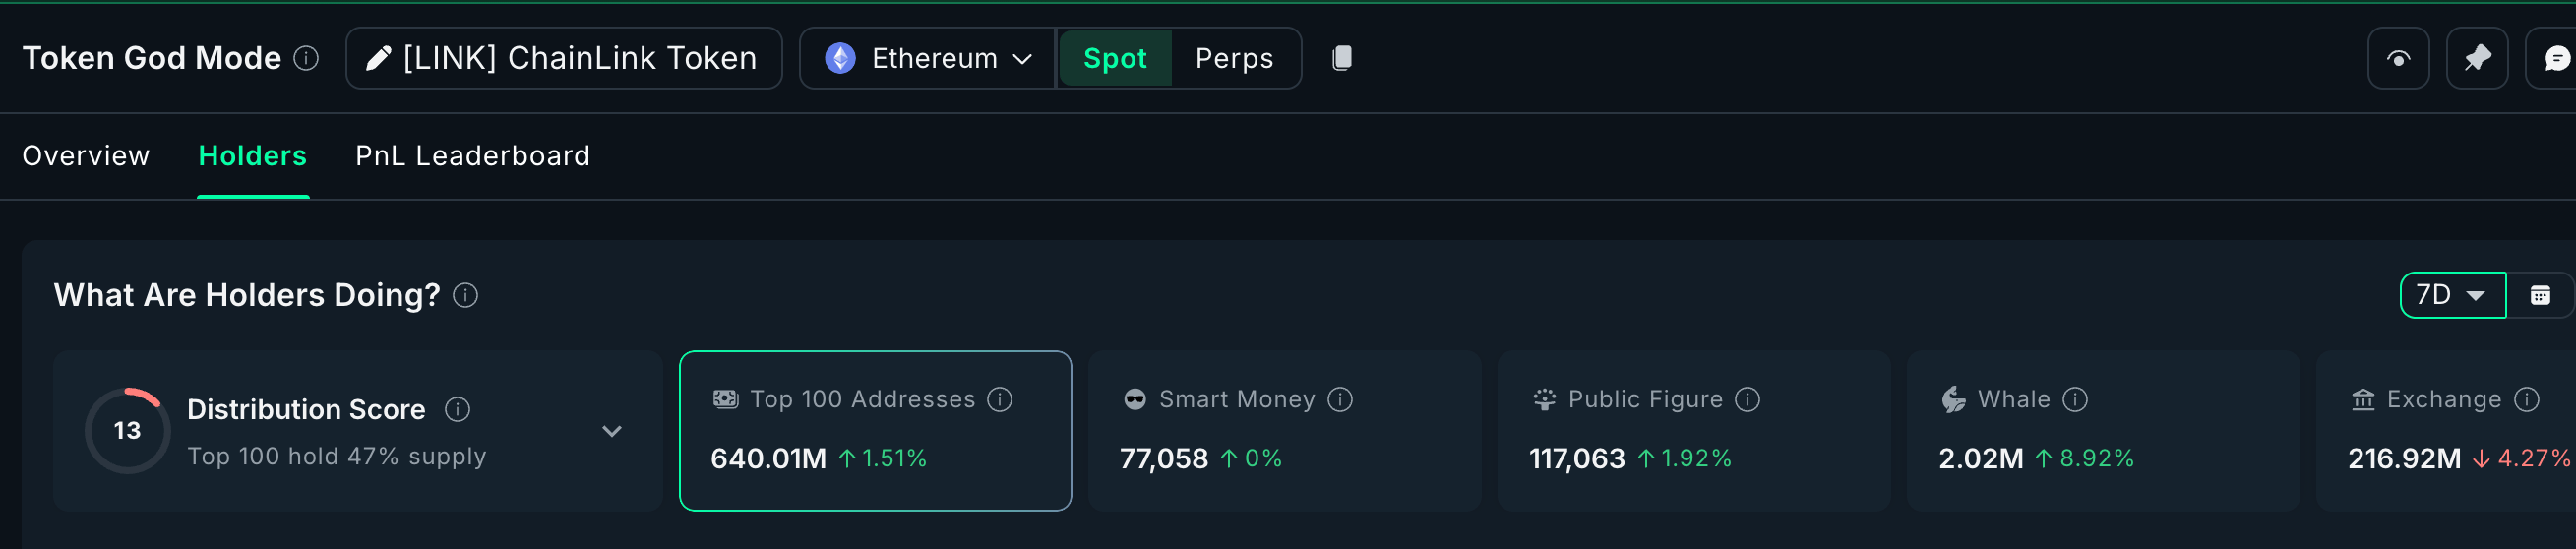Viewport: 2576px width, 549px height.
Task: Toggle the eye watch icon button
Action: tap(2397, 58)
